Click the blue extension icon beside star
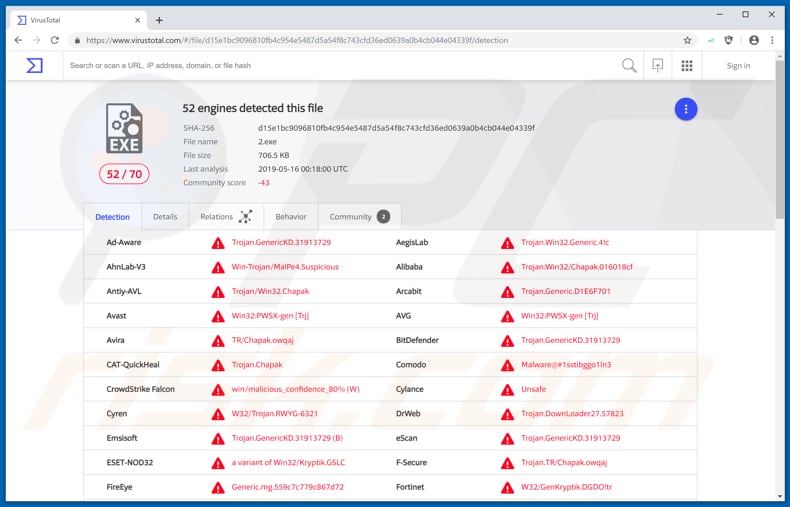Viewport: 790px width, 507px height. (x=710, y=40)
